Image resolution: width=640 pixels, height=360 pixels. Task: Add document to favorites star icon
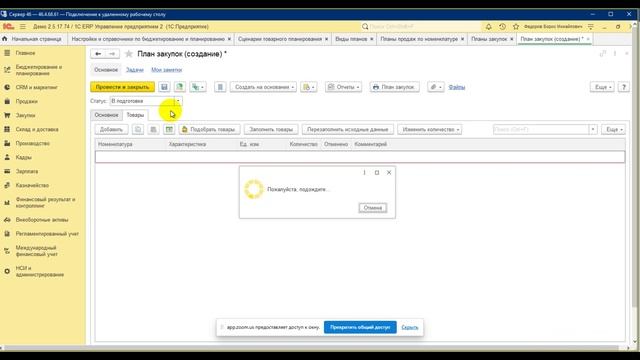129,54
